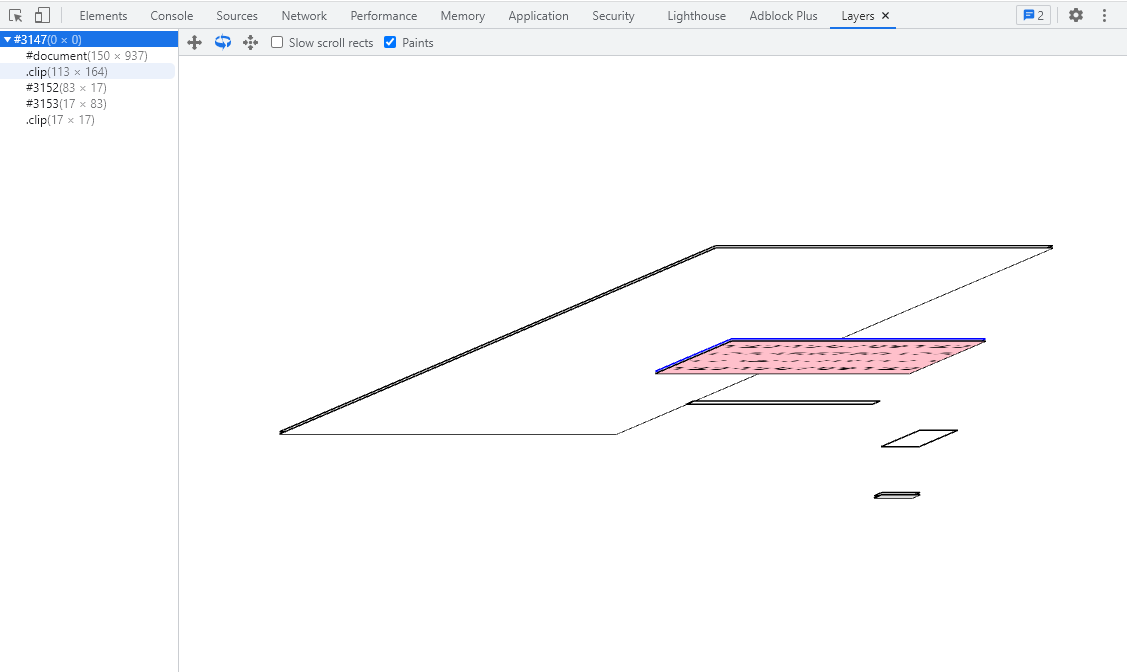Screen dimensions: 1127x672
Task: Open the Sources tab
Action: (237, 16)
